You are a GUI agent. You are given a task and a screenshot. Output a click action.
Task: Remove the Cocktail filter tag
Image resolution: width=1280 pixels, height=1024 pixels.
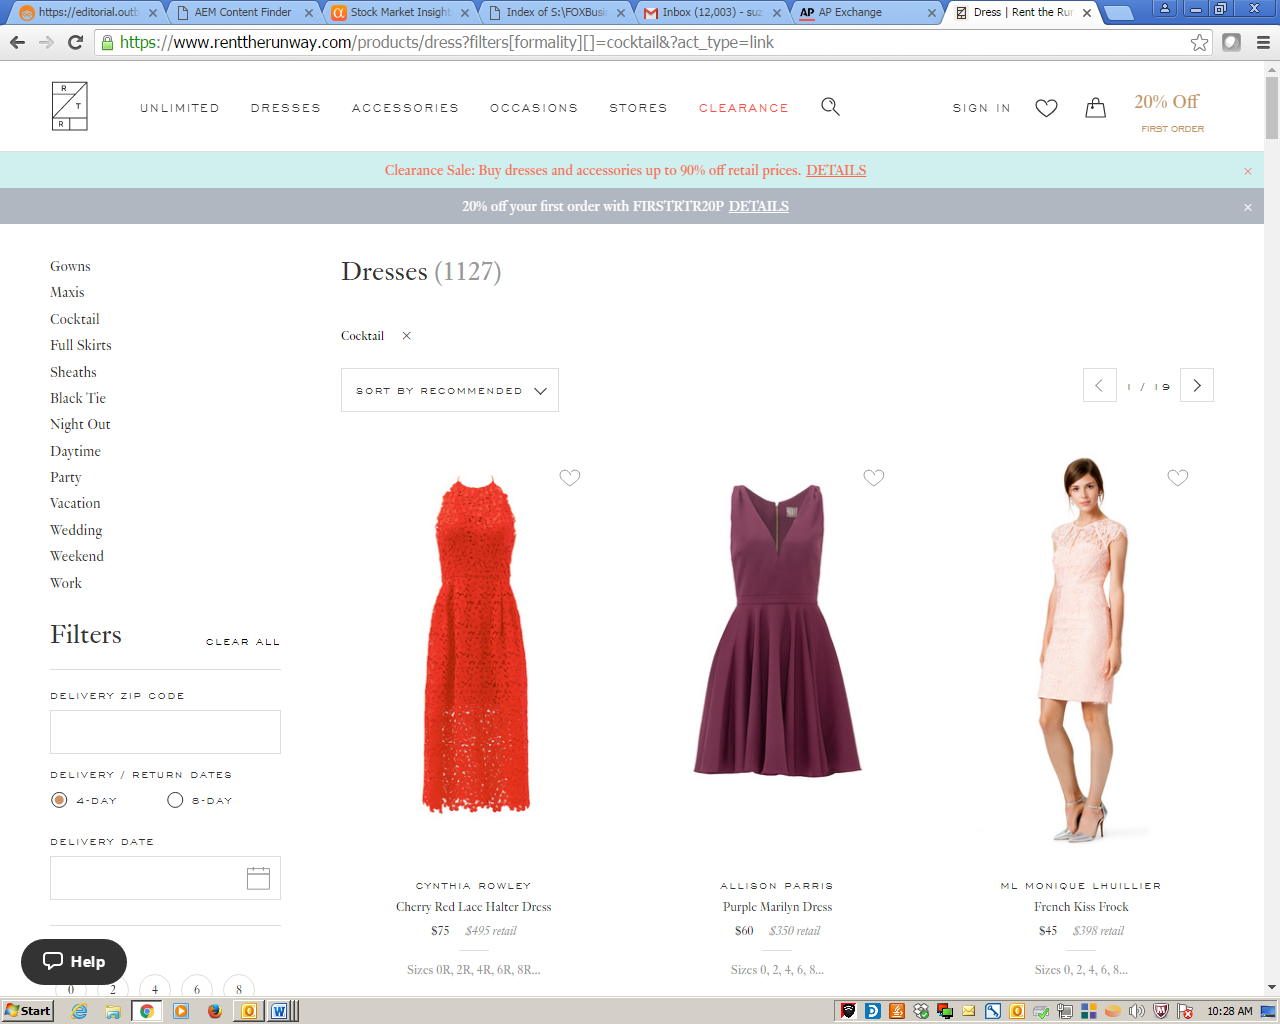click(x=407, y=336)
